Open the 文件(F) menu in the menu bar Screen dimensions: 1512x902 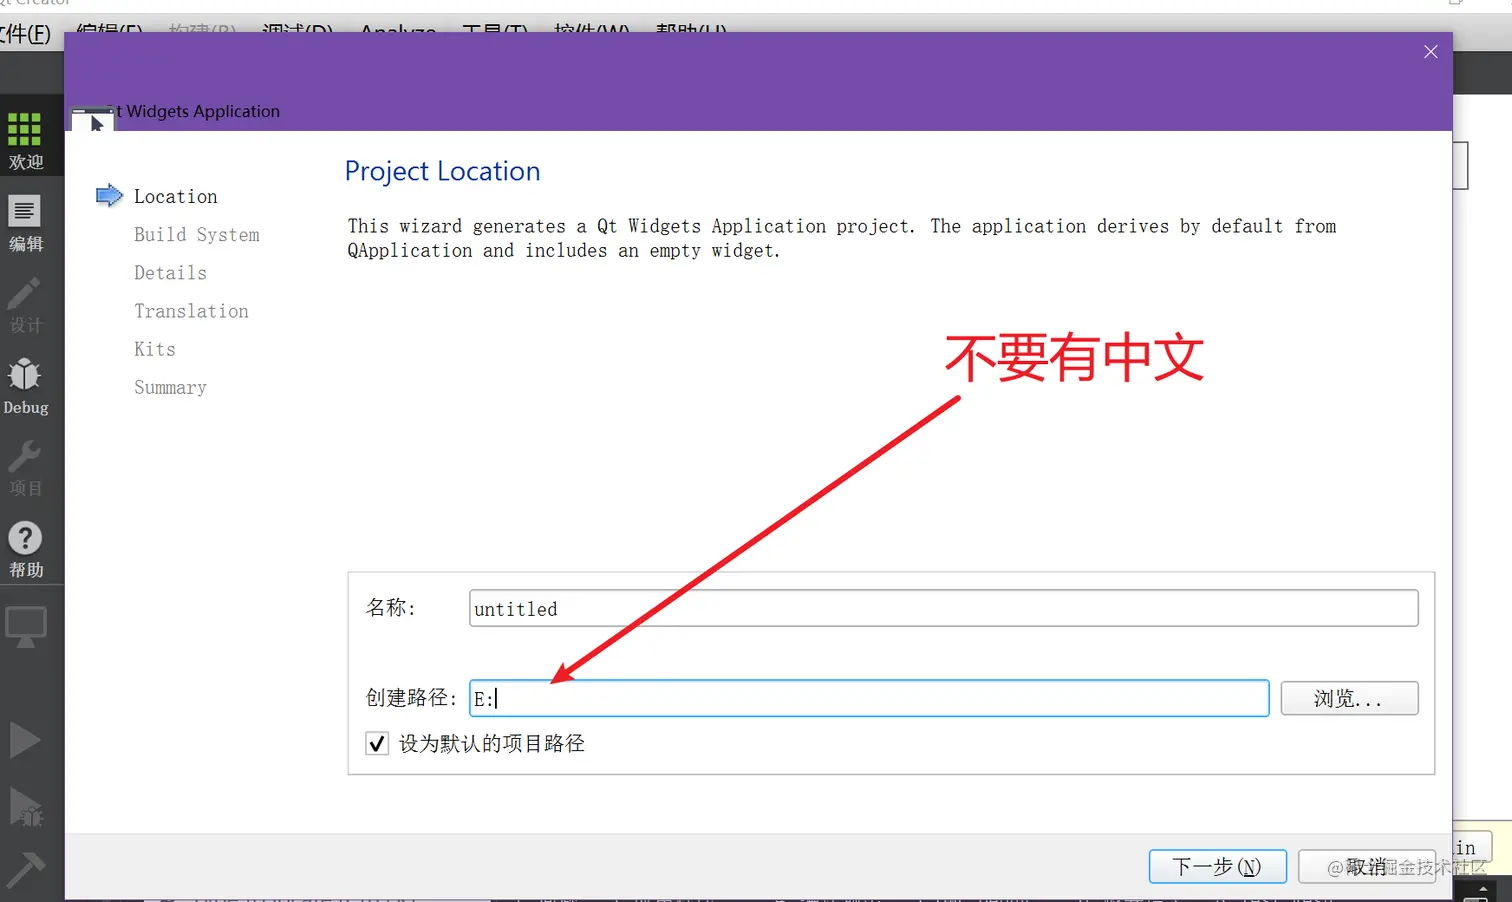(24, 34)
